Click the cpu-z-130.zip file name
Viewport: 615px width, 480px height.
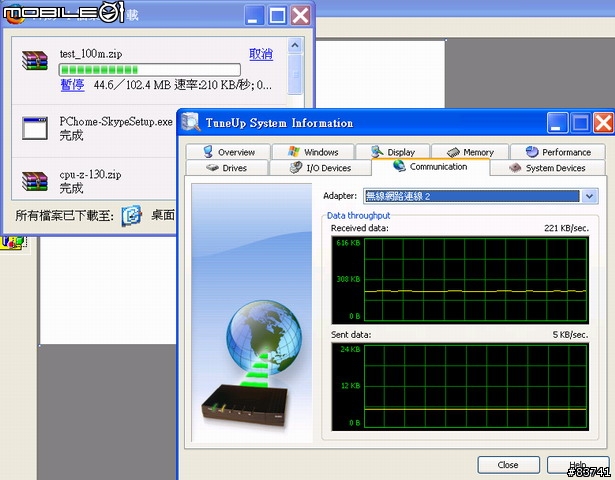[90, 175]
